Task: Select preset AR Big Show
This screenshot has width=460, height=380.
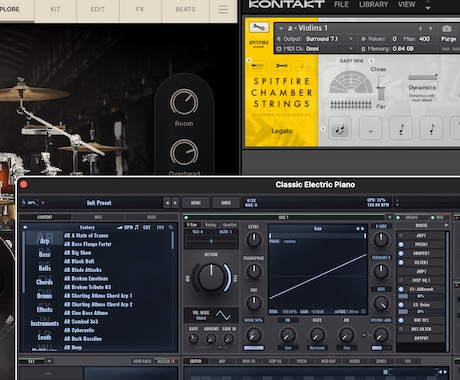Action: 78,253
